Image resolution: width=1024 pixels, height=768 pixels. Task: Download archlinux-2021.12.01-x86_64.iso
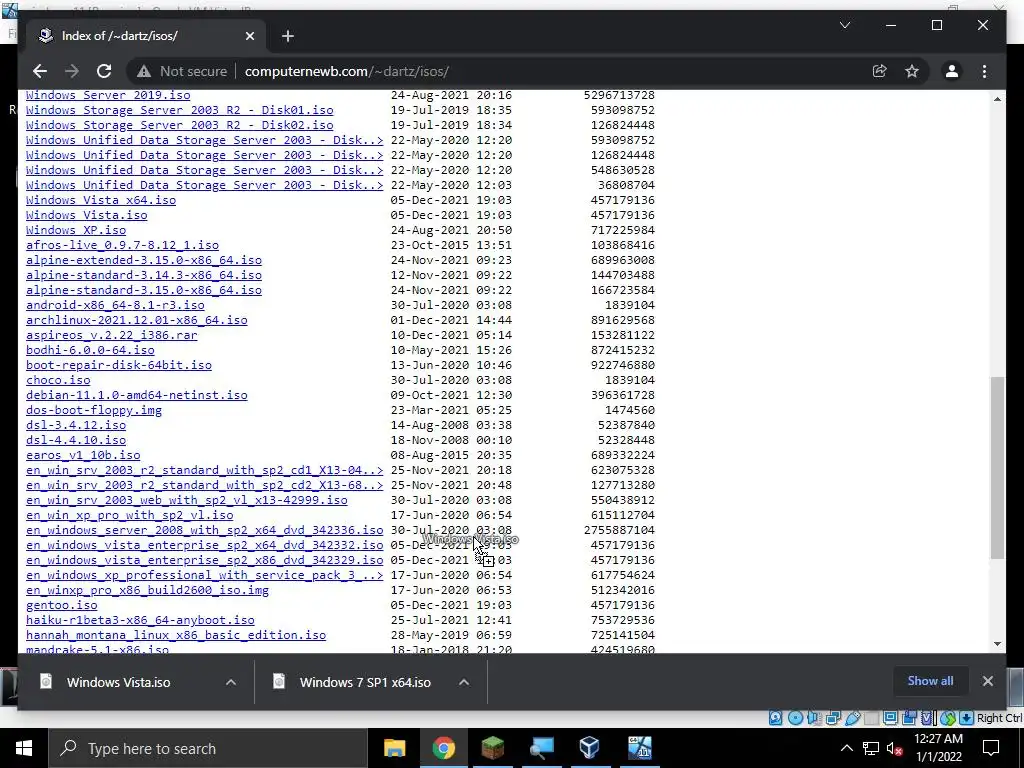pos(136,320)
